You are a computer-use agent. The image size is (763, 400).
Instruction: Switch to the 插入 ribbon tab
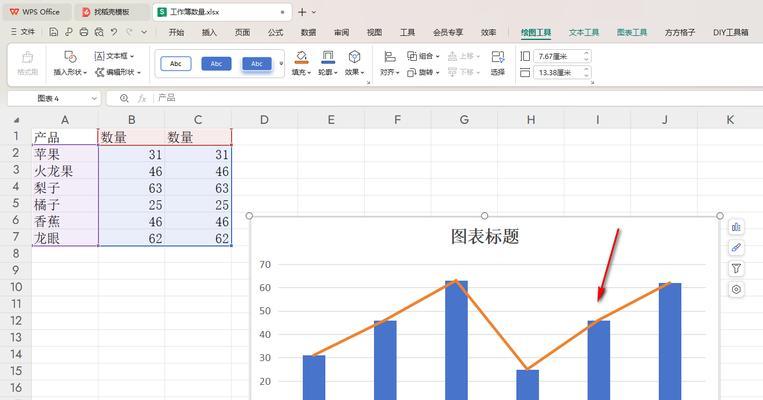point(209,32)
